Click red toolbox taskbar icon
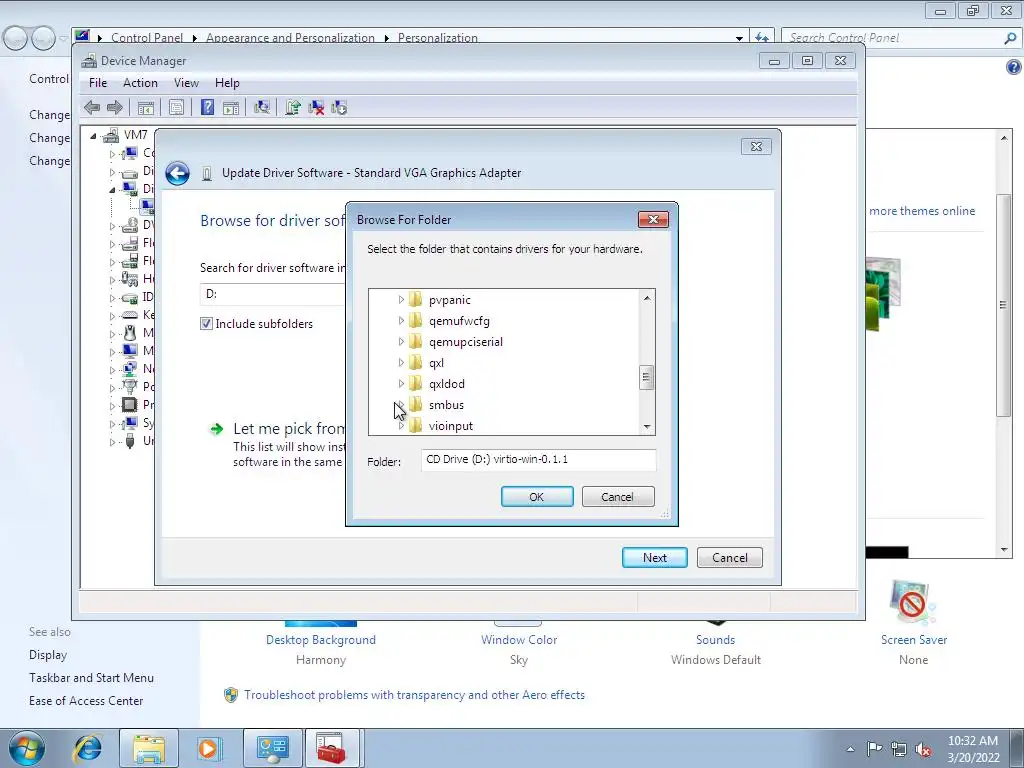The height and width of the screenshot is (768, 1024). click(332, 748)
